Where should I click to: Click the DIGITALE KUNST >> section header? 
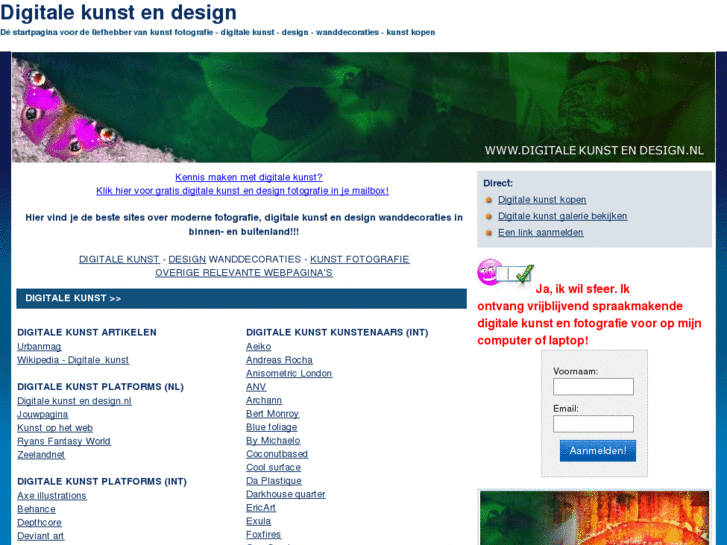241,298
